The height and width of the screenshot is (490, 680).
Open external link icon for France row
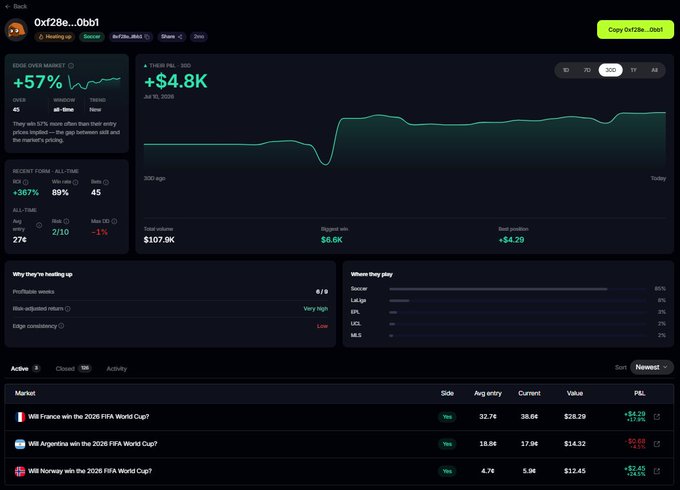coord(657,417)
